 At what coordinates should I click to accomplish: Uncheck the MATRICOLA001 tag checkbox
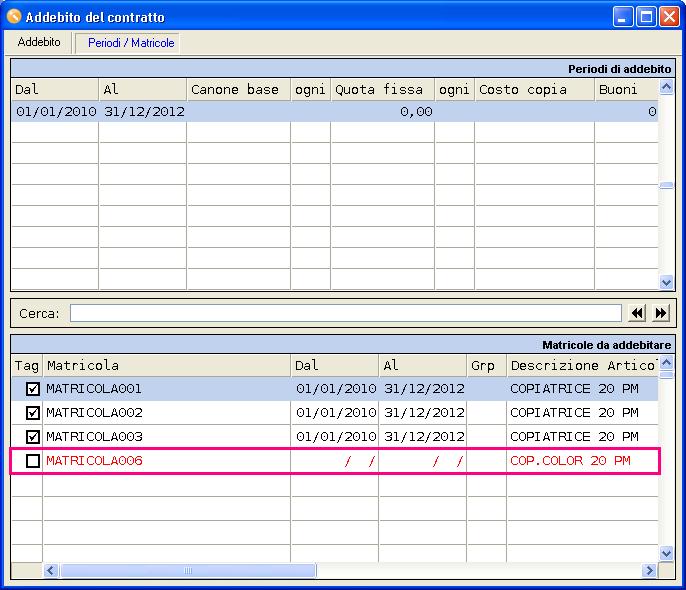coord(33,389)
